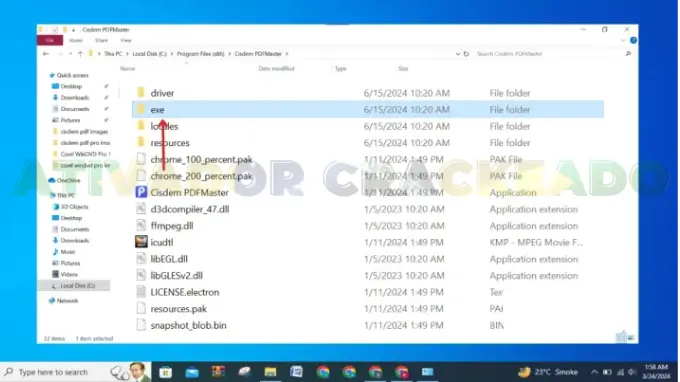
Task: Open volume control in system tray
Action: coord(633,372)
